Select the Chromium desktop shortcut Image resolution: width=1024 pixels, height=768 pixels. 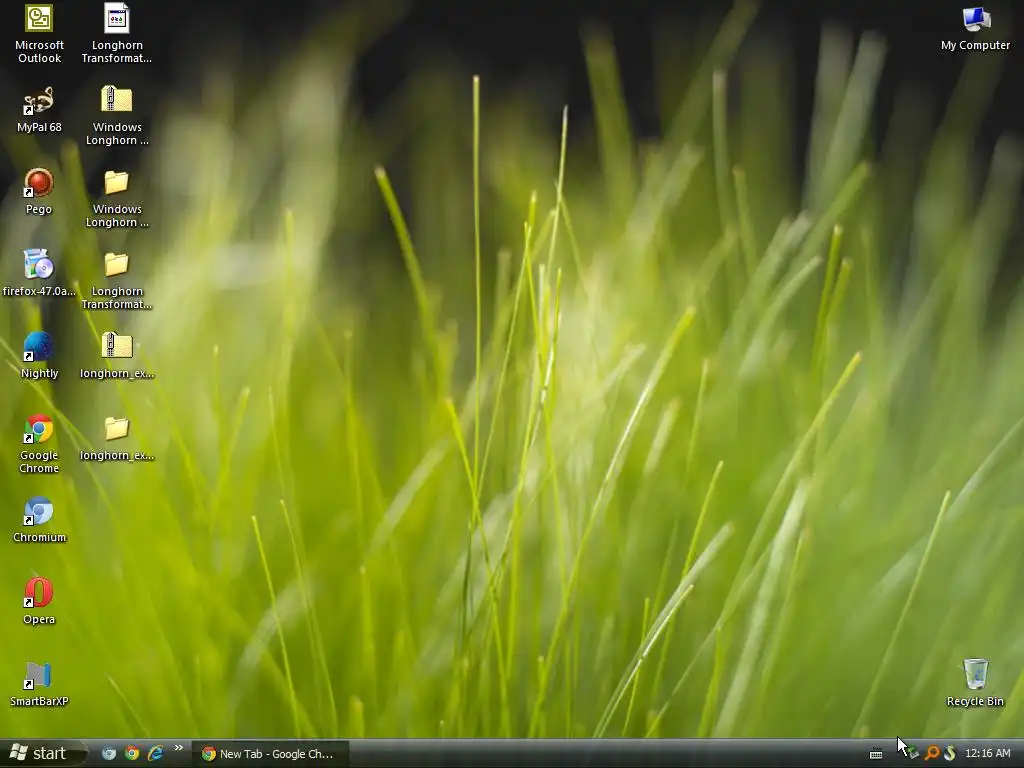(x=39, y=520)
